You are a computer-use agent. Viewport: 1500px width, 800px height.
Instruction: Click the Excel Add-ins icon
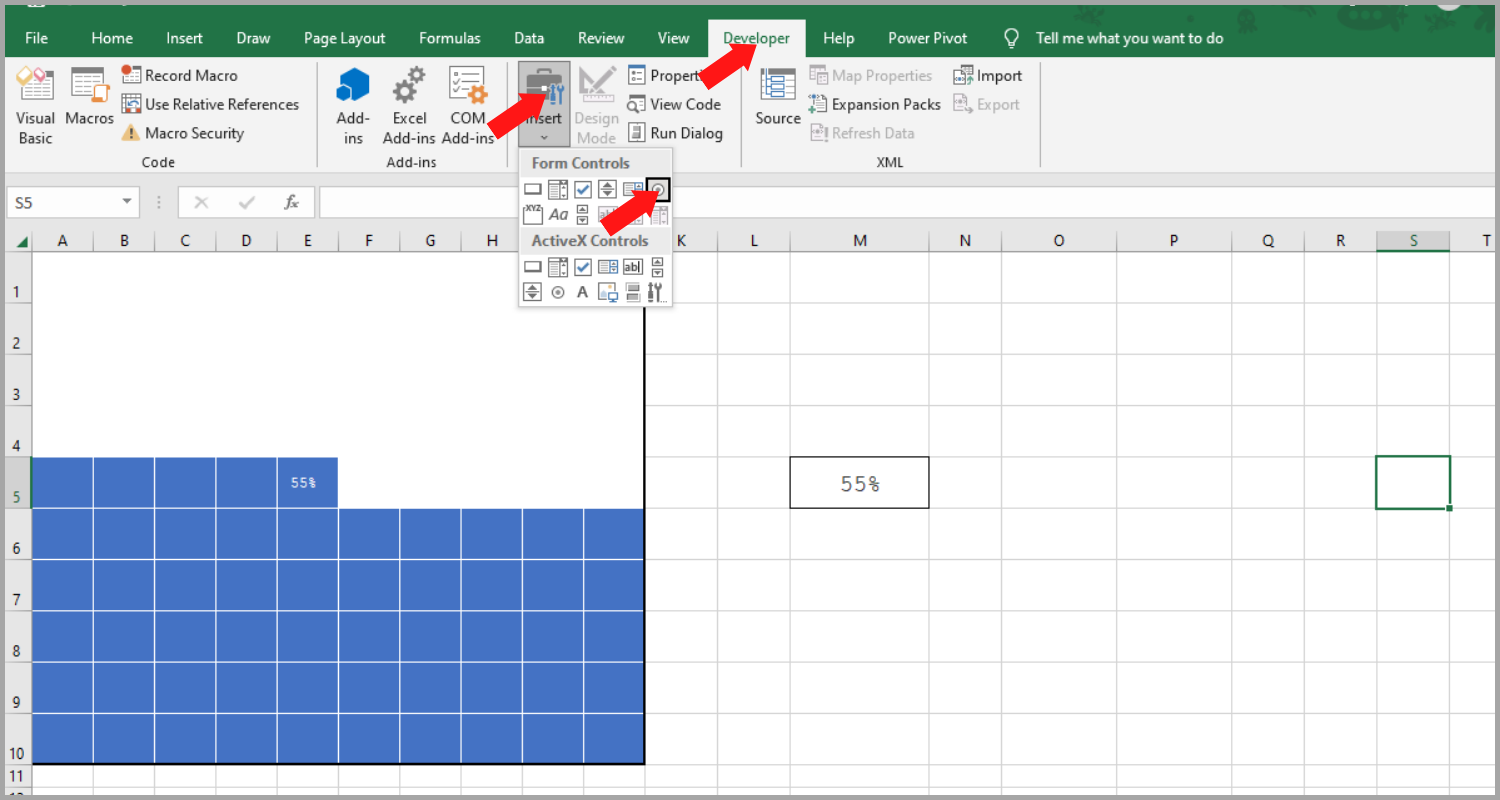409,104
